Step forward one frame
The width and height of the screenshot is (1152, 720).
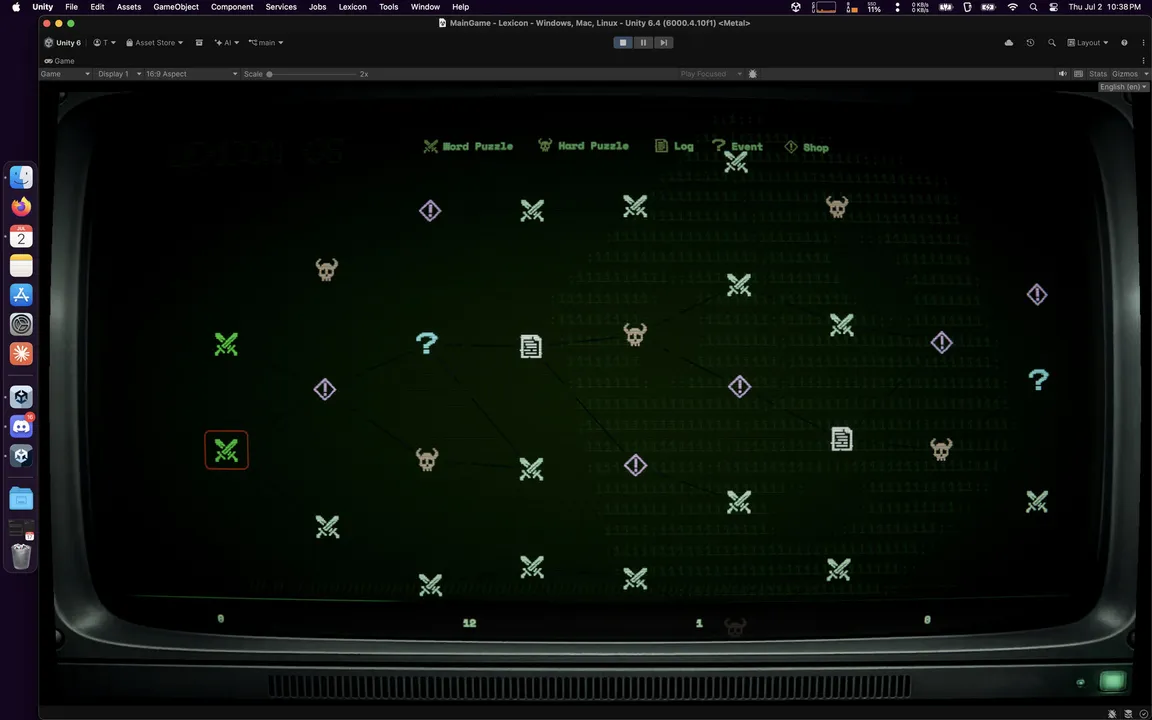[x=663, y=43]
